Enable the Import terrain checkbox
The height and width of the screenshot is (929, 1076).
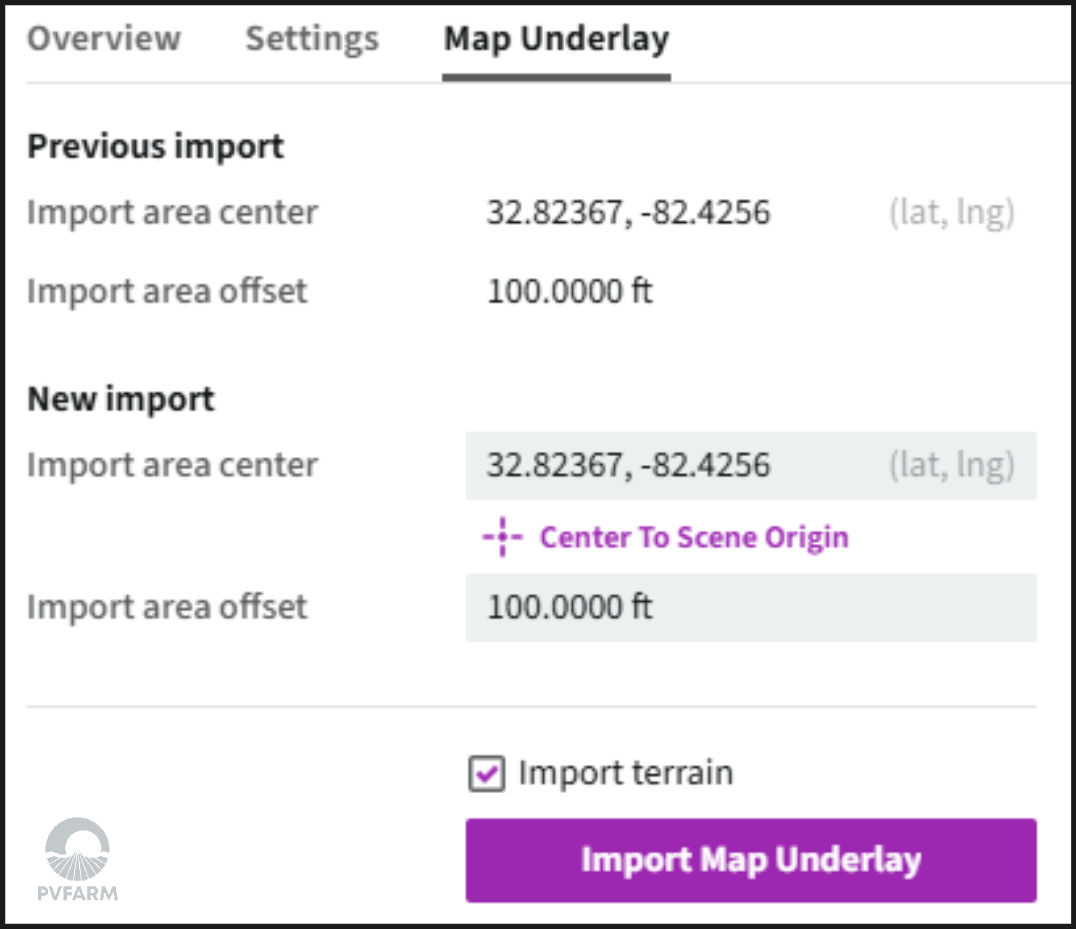pyautogui.click(x=486, y=773)
